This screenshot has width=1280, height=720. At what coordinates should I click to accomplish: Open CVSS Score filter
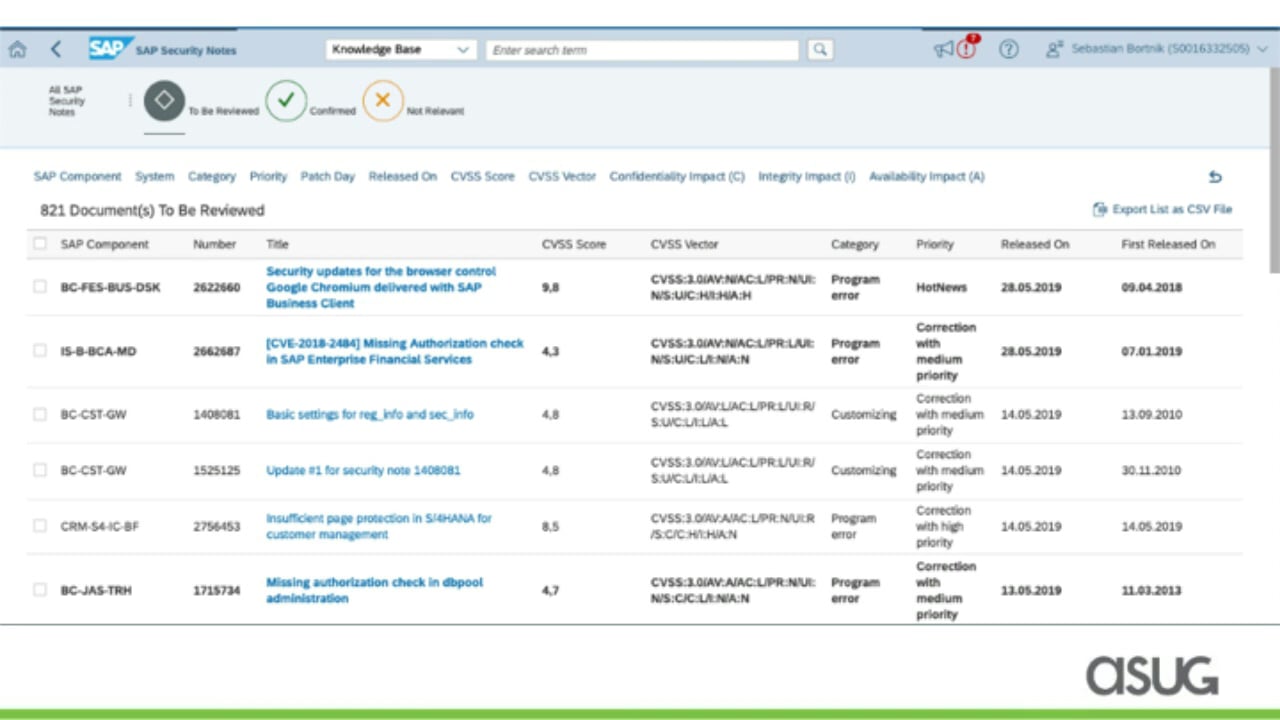[x=483, y=176]
